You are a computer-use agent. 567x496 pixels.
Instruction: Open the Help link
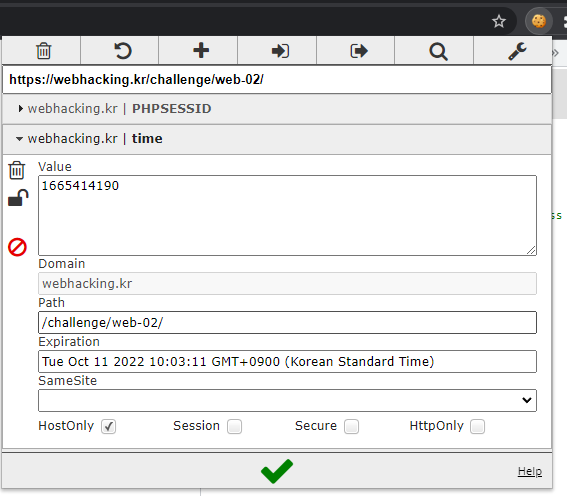click(x=530, y=471)
